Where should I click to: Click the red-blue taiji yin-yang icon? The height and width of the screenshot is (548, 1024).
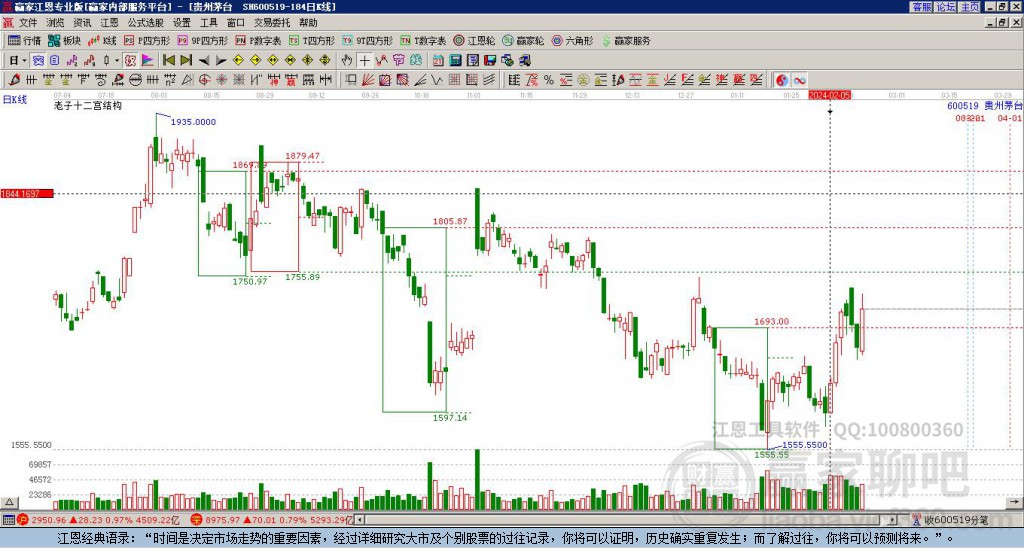click(782, 80)
